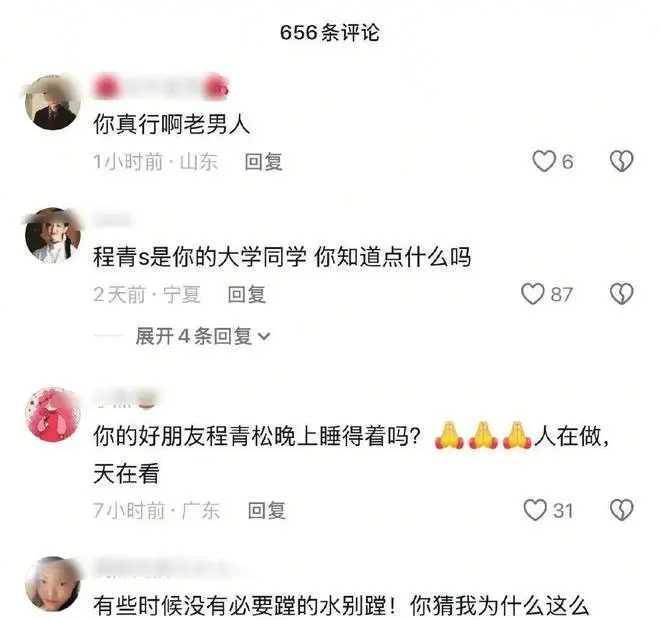Like the comment 你真行啊老男人
The height and width of the screenshot is (620, 660).
click(544, 161)
